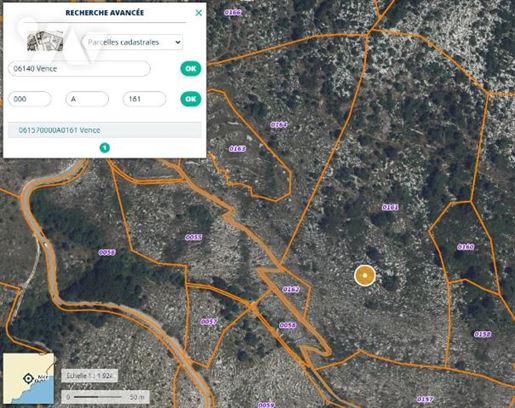Viewport: 515px width, 408px height.
Task: Confirm commune with the first OK button
Action: (x=191, y=69)
